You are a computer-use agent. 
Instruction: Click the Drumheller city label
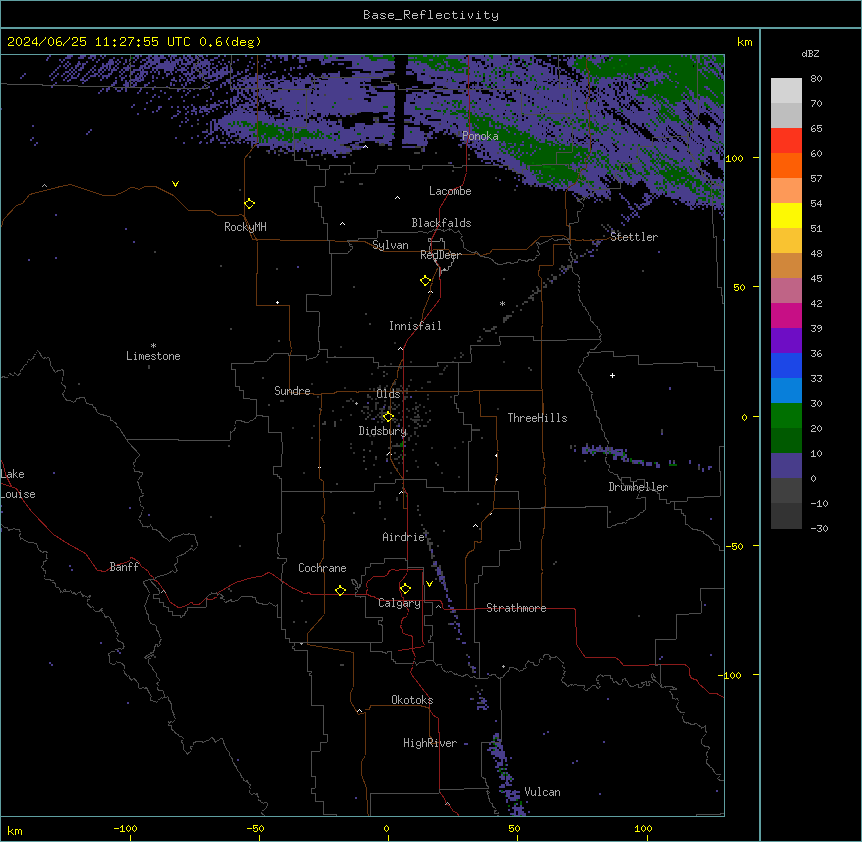pos(638,487)
